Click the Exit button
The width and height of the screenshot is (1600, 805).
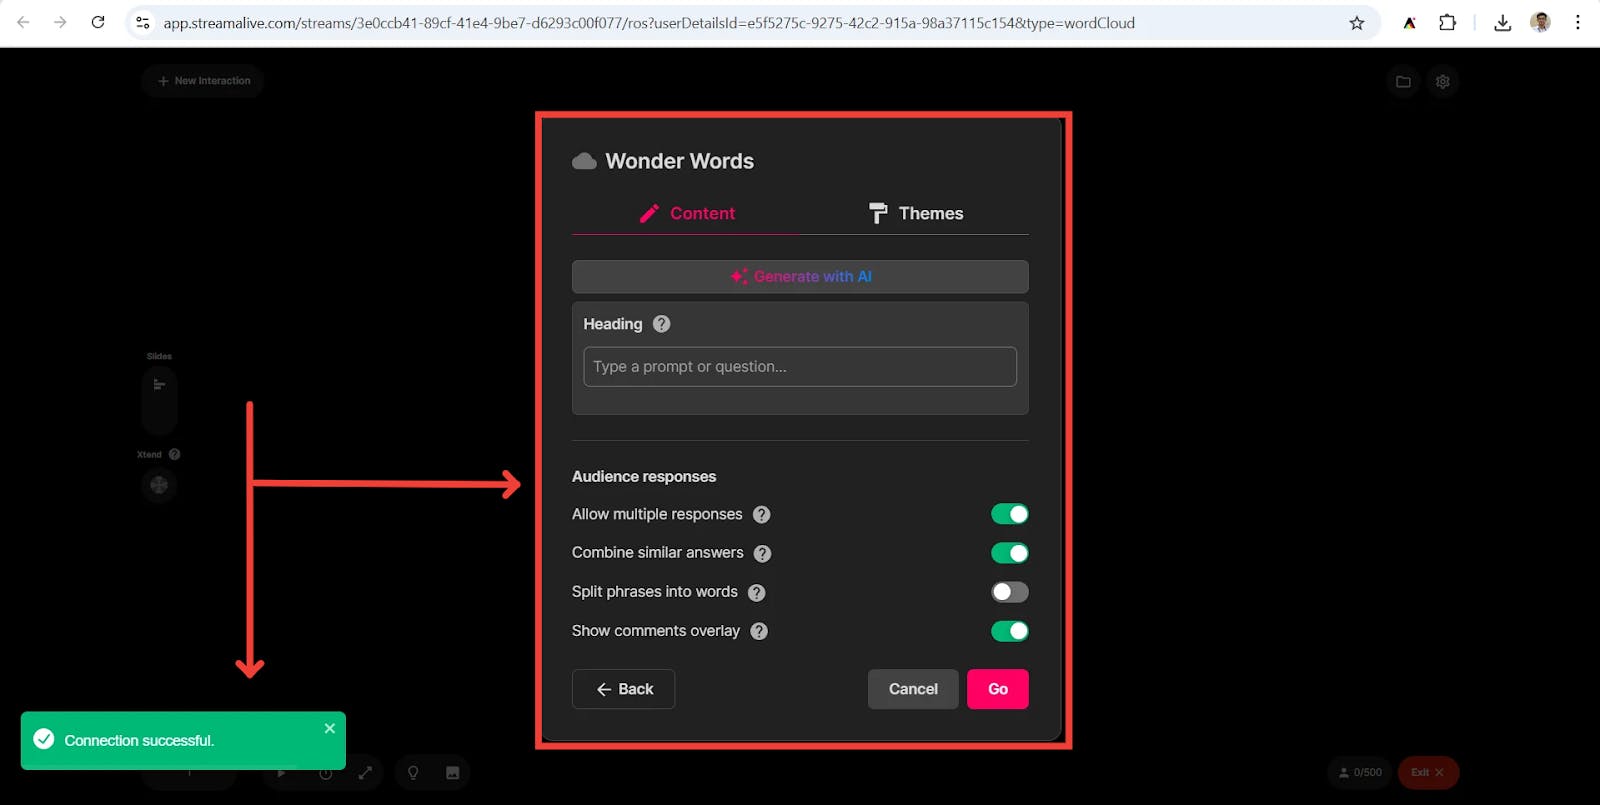point(1428,773)
